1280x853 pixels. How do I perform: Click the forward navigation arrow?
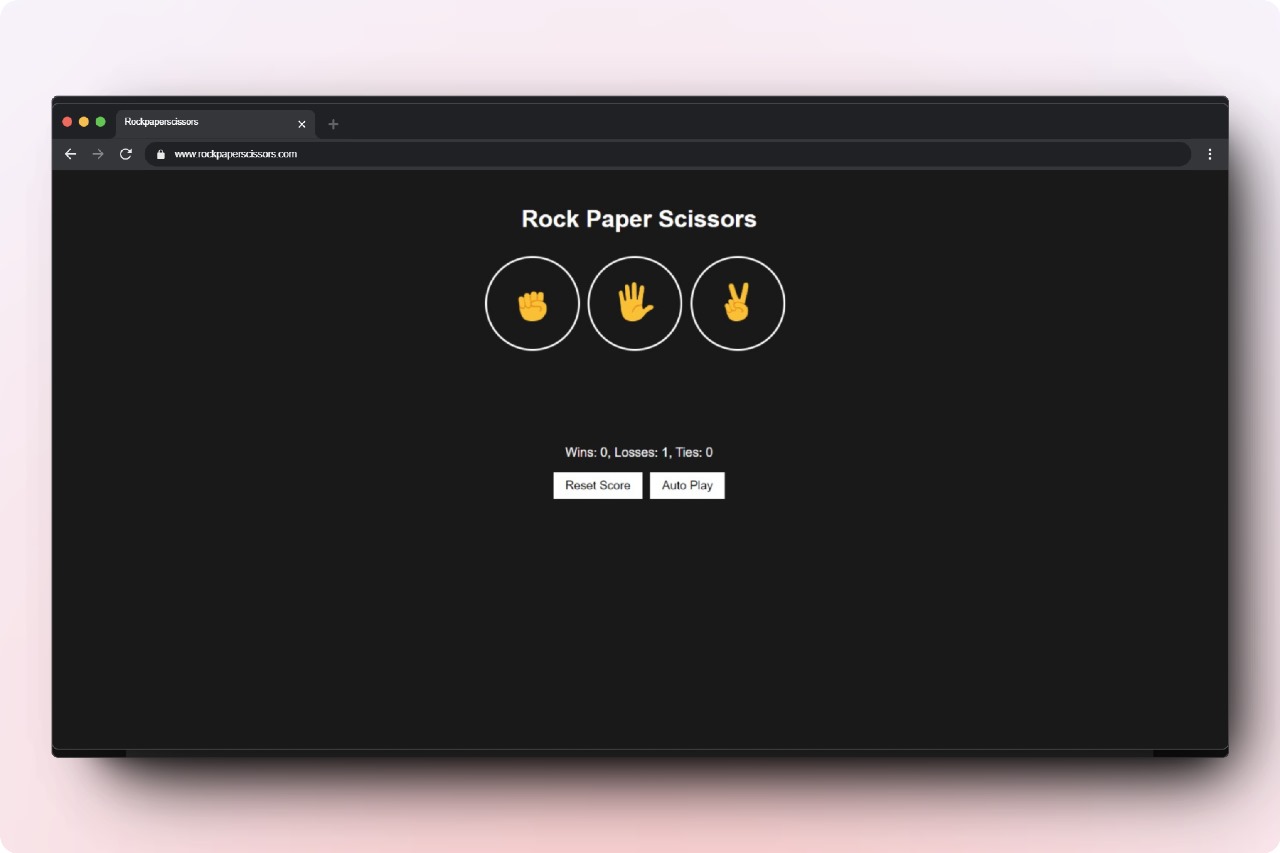pyautogui.click(x=98, y=154)
